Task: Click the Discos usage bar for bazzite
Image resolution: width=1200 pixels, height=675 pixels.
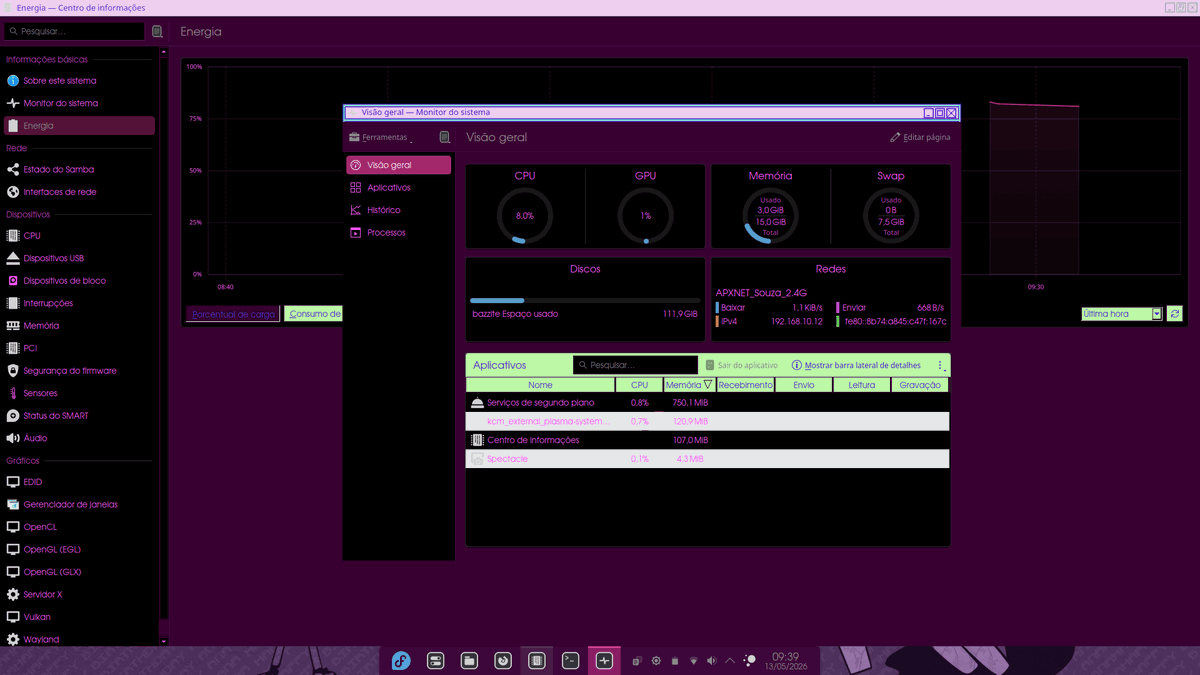Action: point(585,300)
